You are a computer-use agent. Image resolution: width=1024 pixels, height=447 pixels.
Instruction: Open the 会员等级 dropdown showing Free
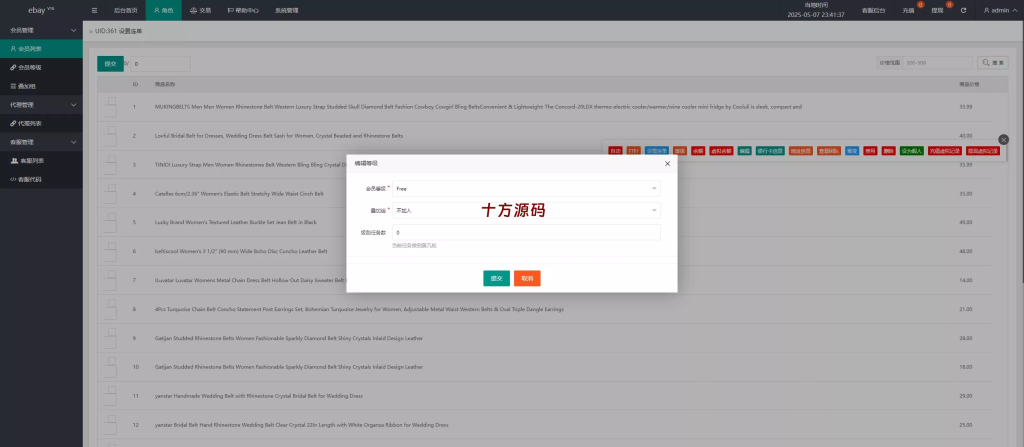click(x=526, y=188)
